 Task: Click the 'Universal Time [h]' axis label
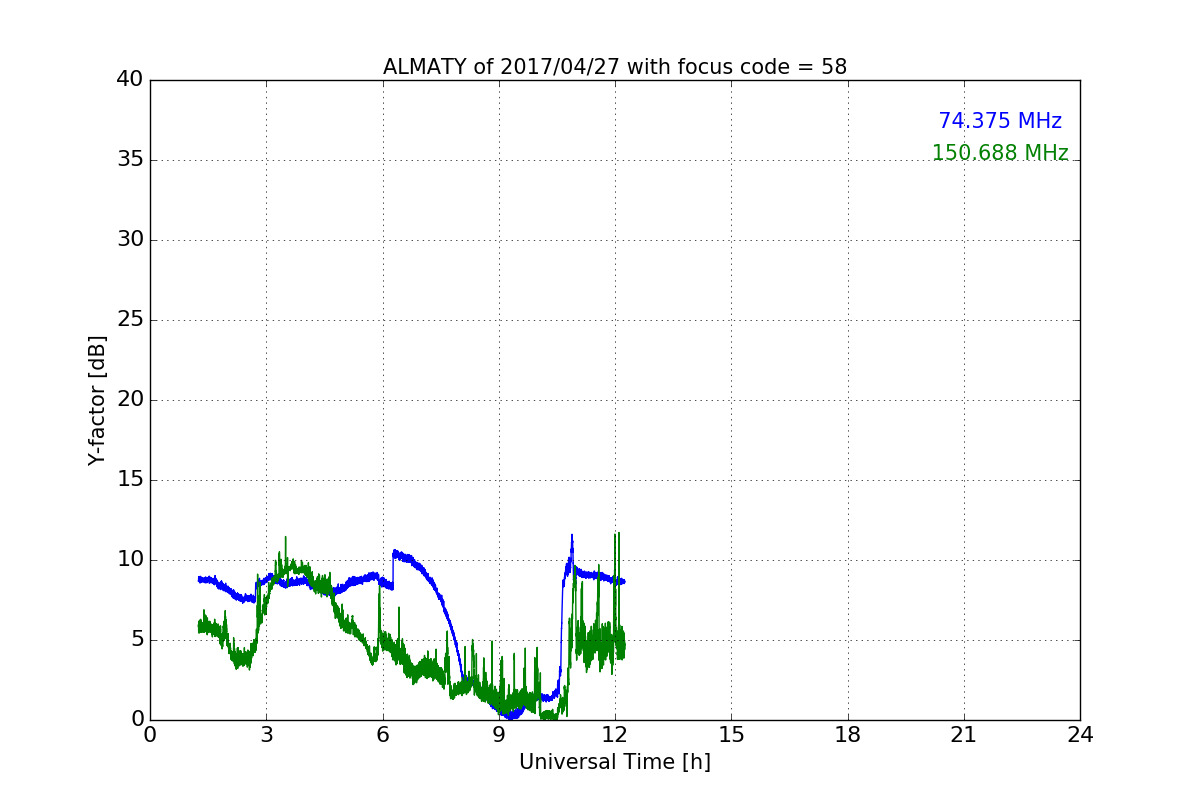(x=615, y=762)
